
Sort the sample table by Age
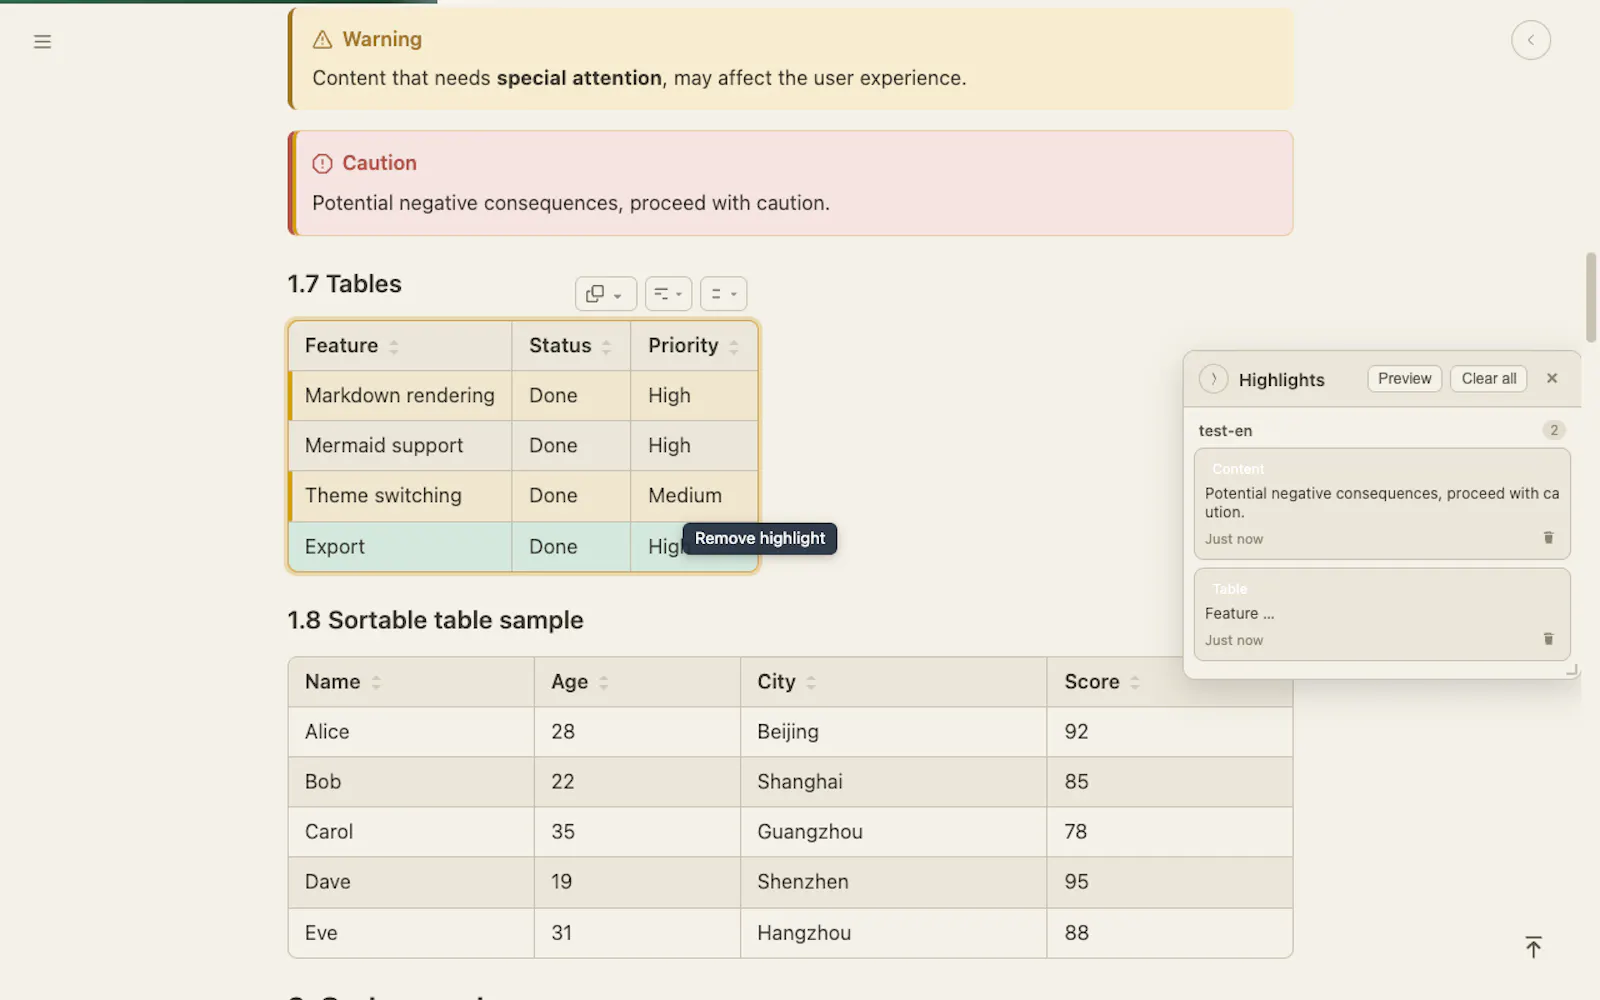(603, 682)
